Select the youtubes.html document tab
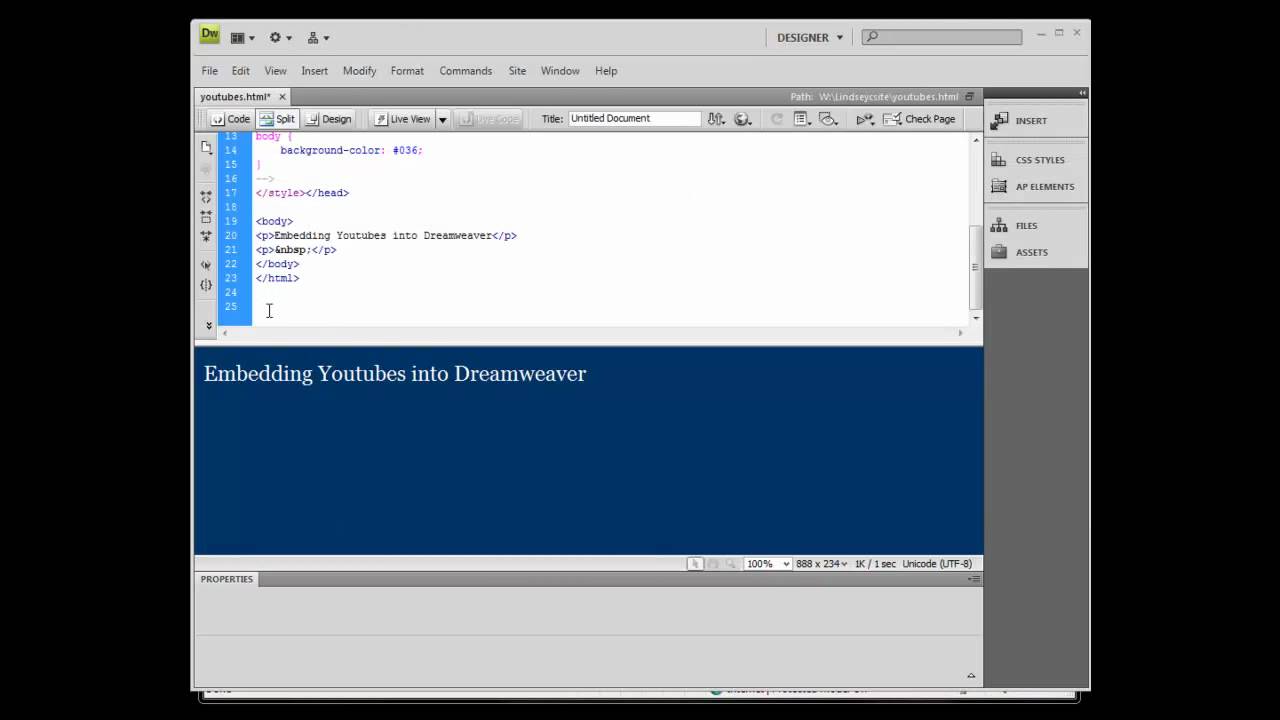 click(235, 97)
